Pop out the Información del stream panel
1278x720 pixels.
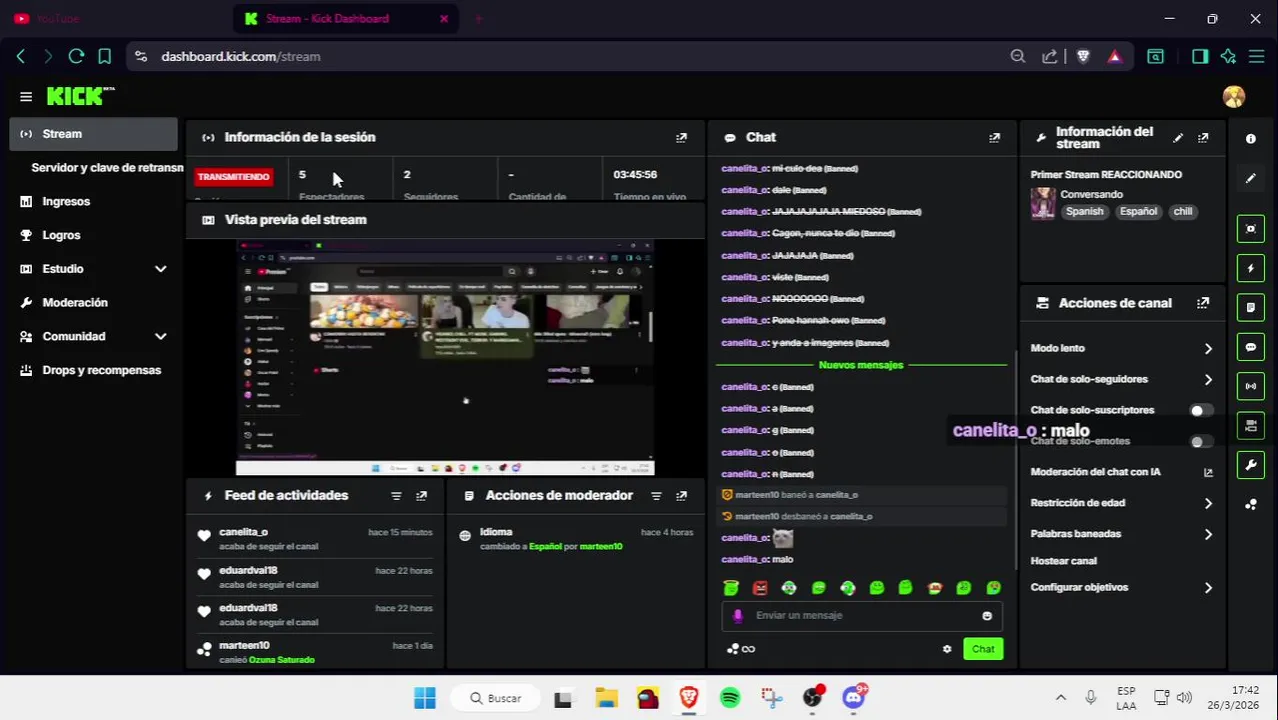(1203, 138)
